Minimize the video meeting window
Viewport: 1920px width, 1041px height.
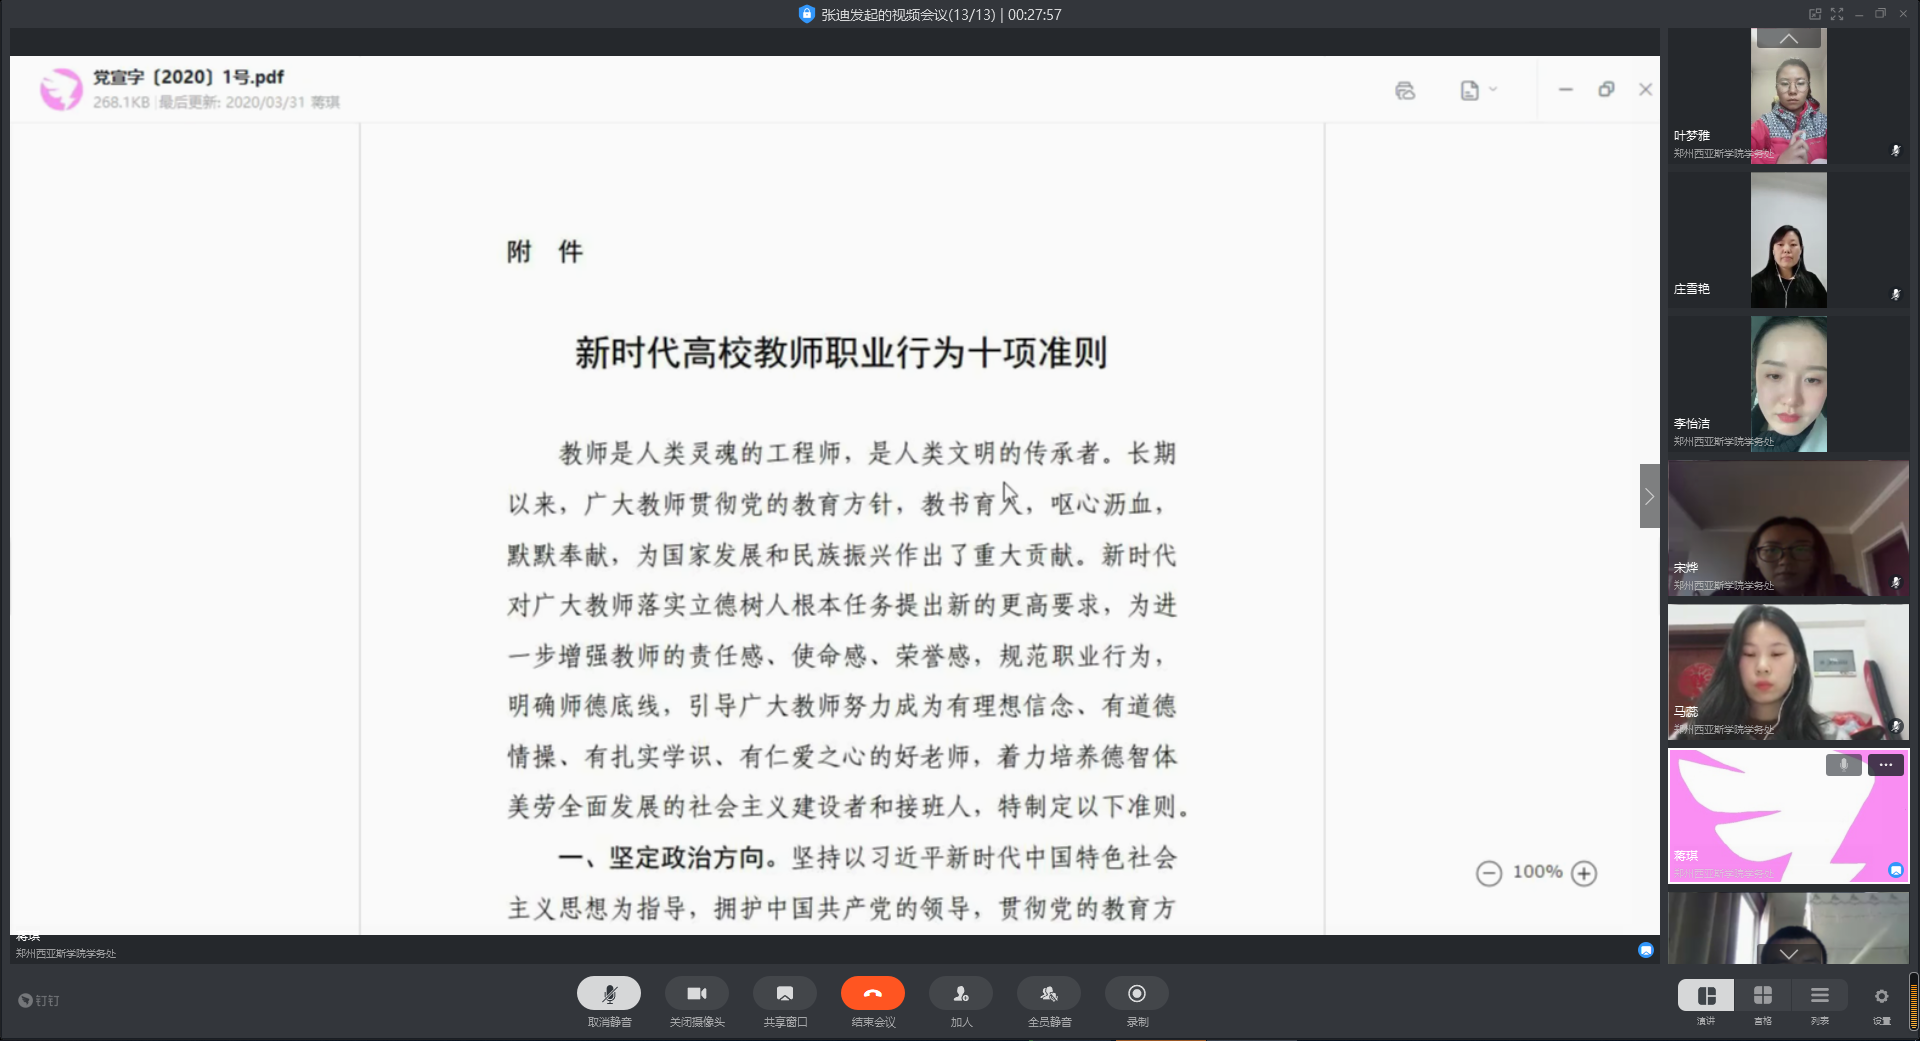point(1859,14)
